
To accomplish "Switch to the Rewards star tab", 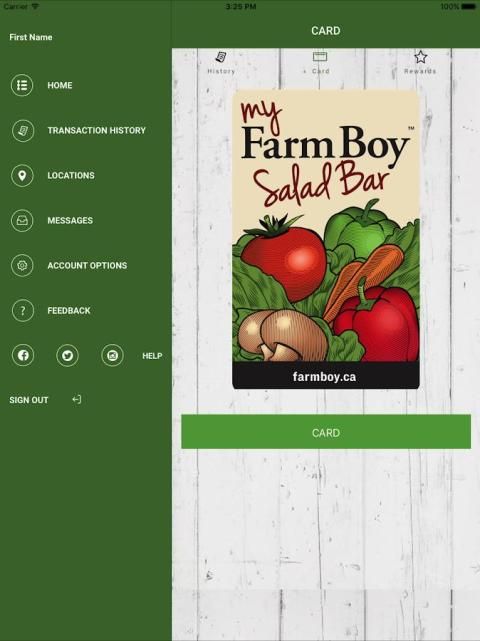I will point(420,63).
